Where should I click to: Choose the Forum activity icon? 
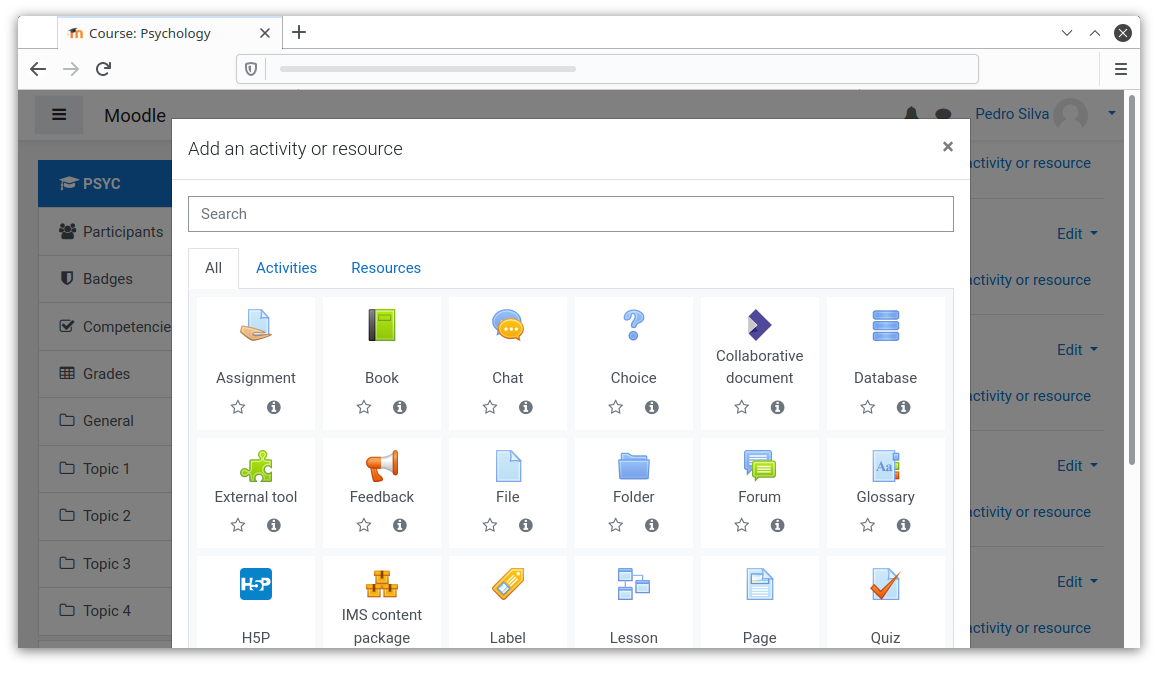coord(760,466)
